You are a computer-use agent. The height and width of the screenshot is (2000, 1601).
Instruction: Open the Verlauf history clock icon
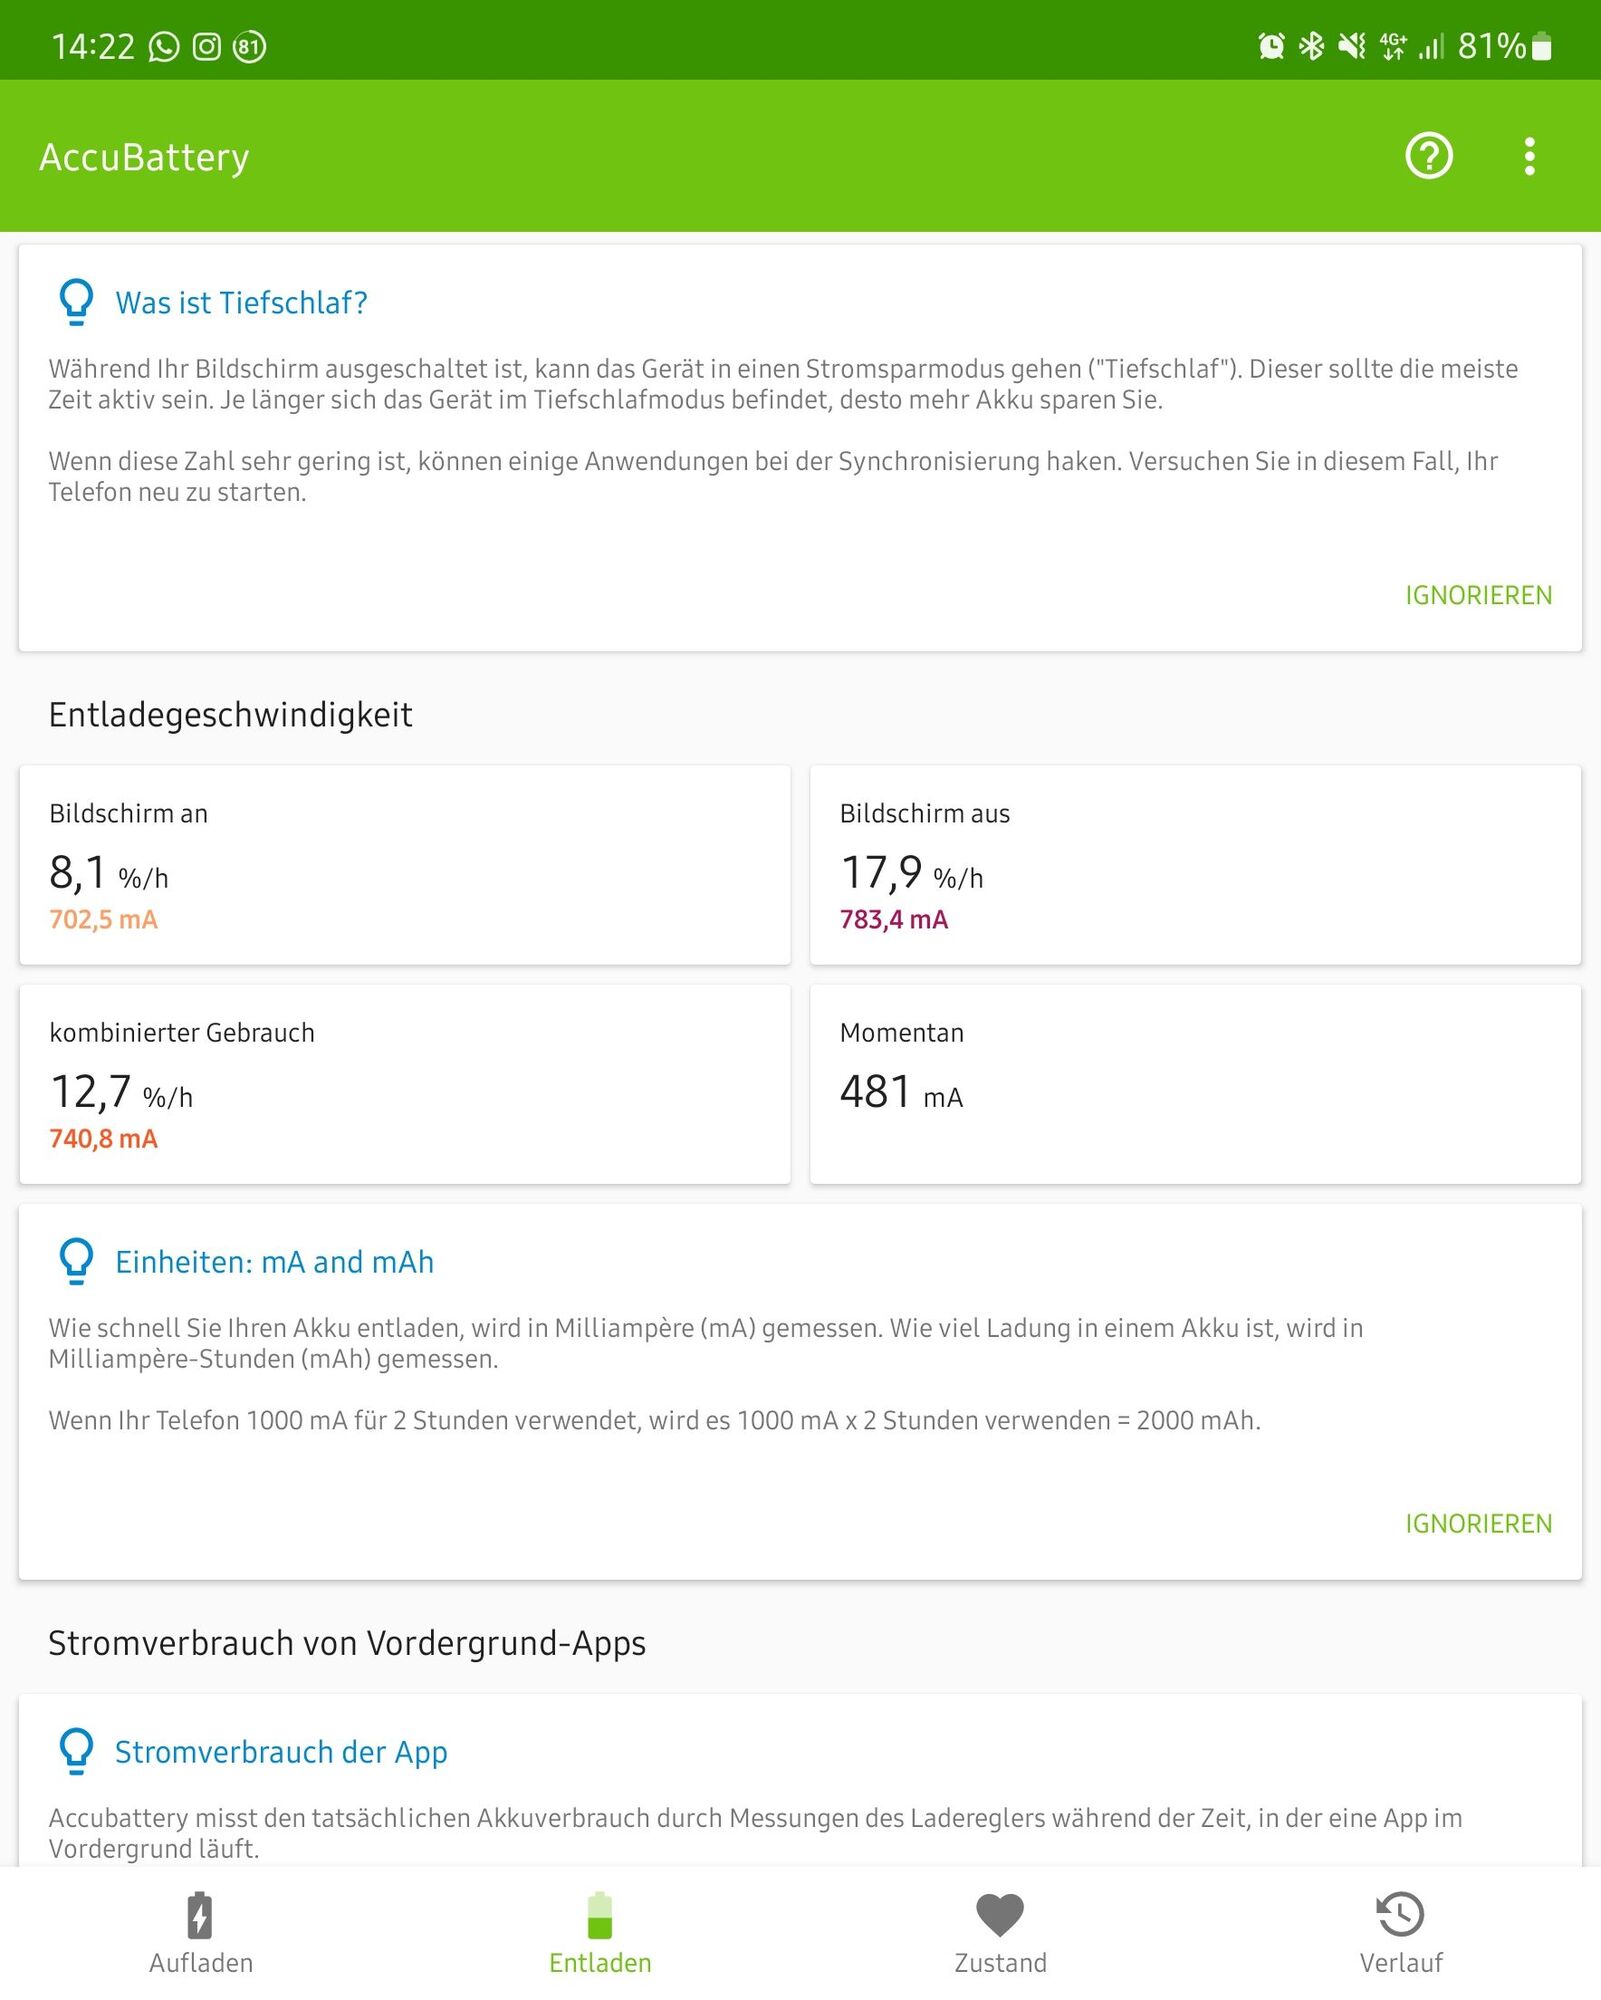(1400, 1915)
